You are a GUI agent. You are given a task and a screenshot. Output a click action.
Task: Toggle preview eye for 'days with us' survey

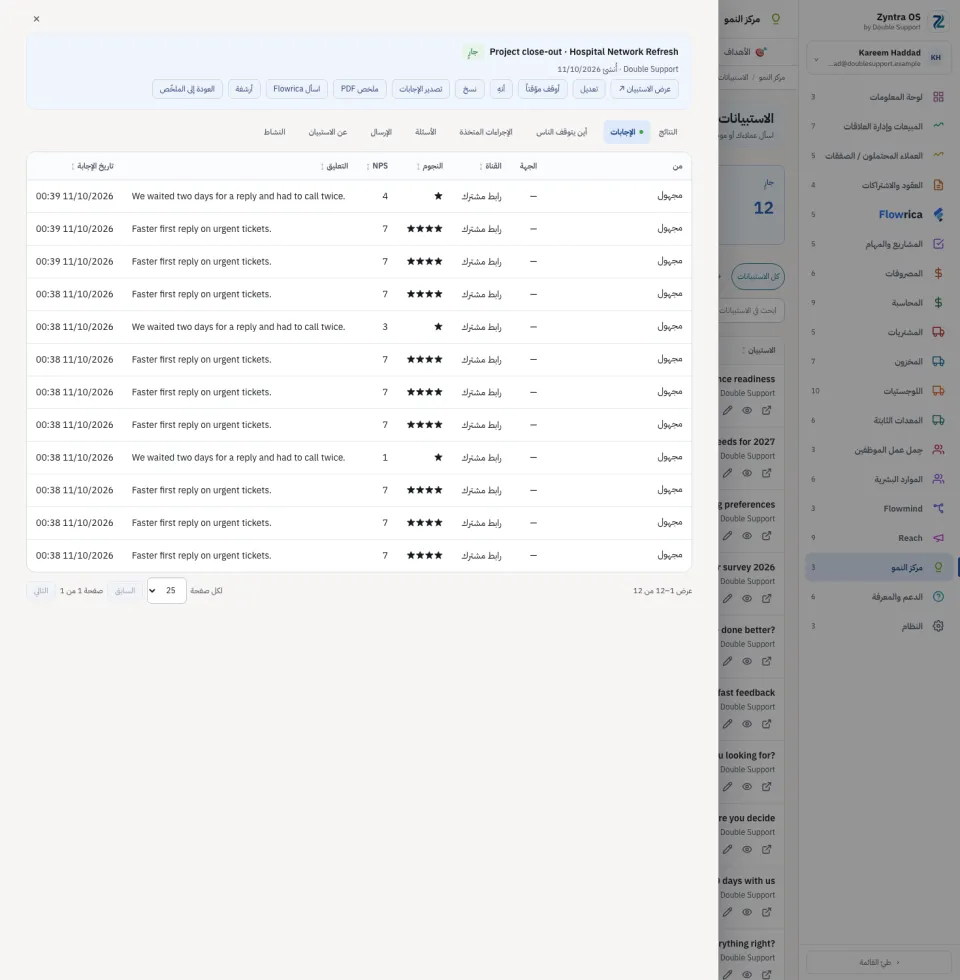coord(747,912)
